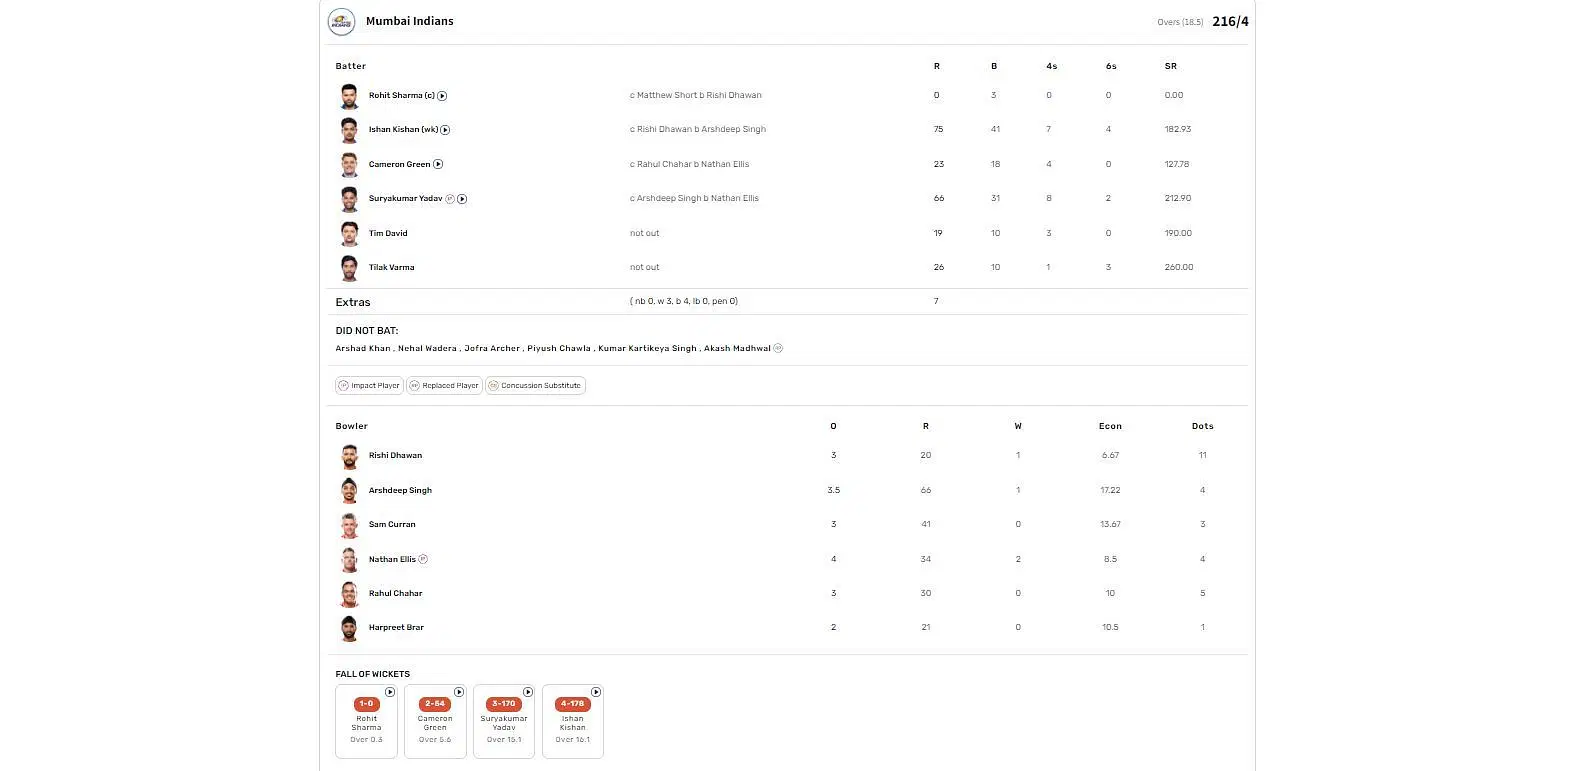
Task: Open Rahul Chahar's bowler name link
Action: click(395, 593)
